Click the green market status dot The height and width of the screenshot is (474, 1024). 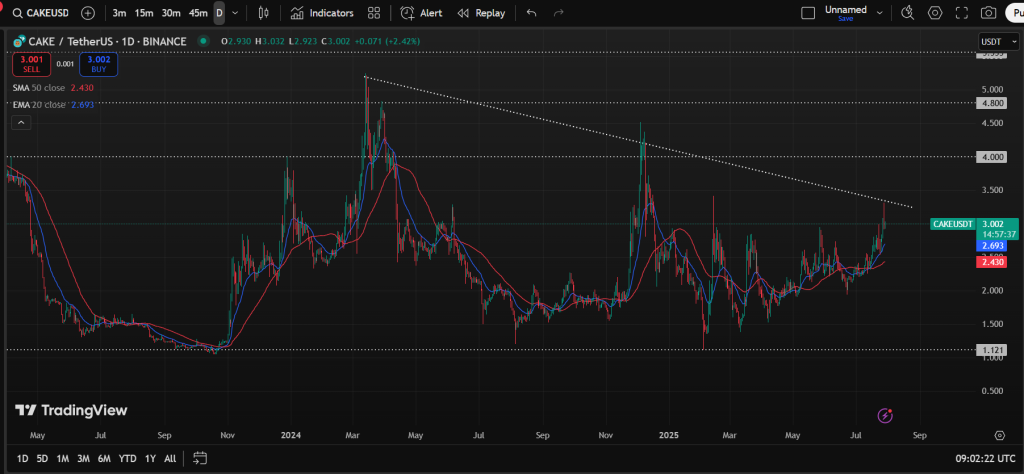click(x=204, y=41)
